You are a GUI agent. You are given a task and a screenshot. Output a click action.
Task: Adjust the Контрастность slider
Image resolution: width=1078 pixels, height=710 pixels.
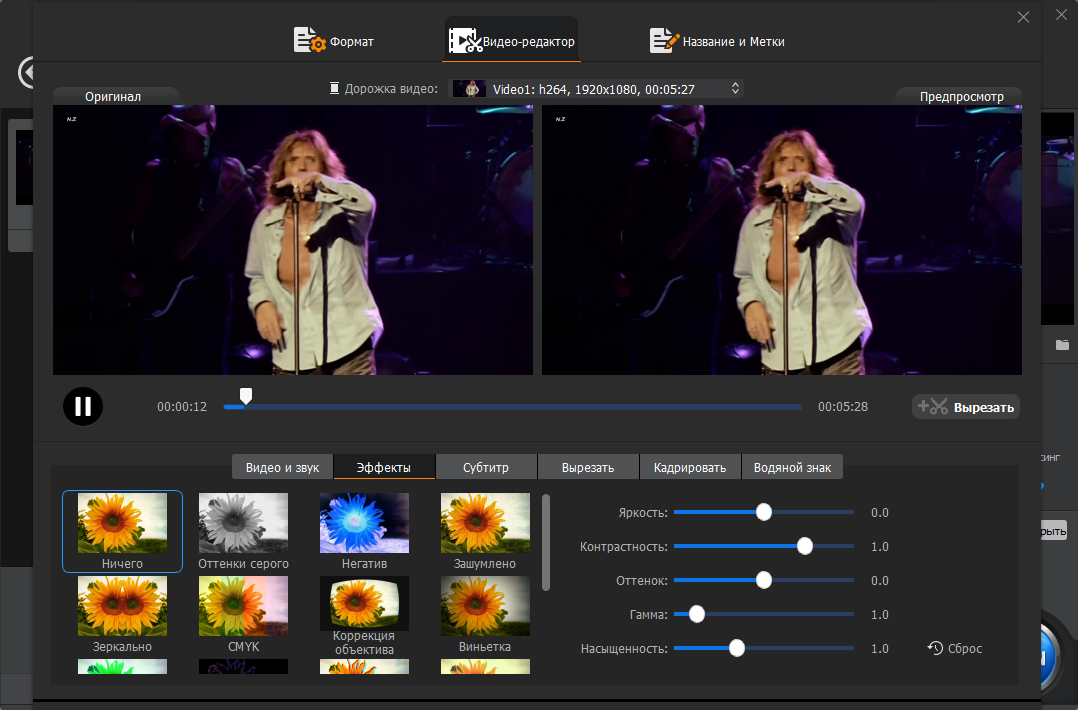[x=763, y=546]
